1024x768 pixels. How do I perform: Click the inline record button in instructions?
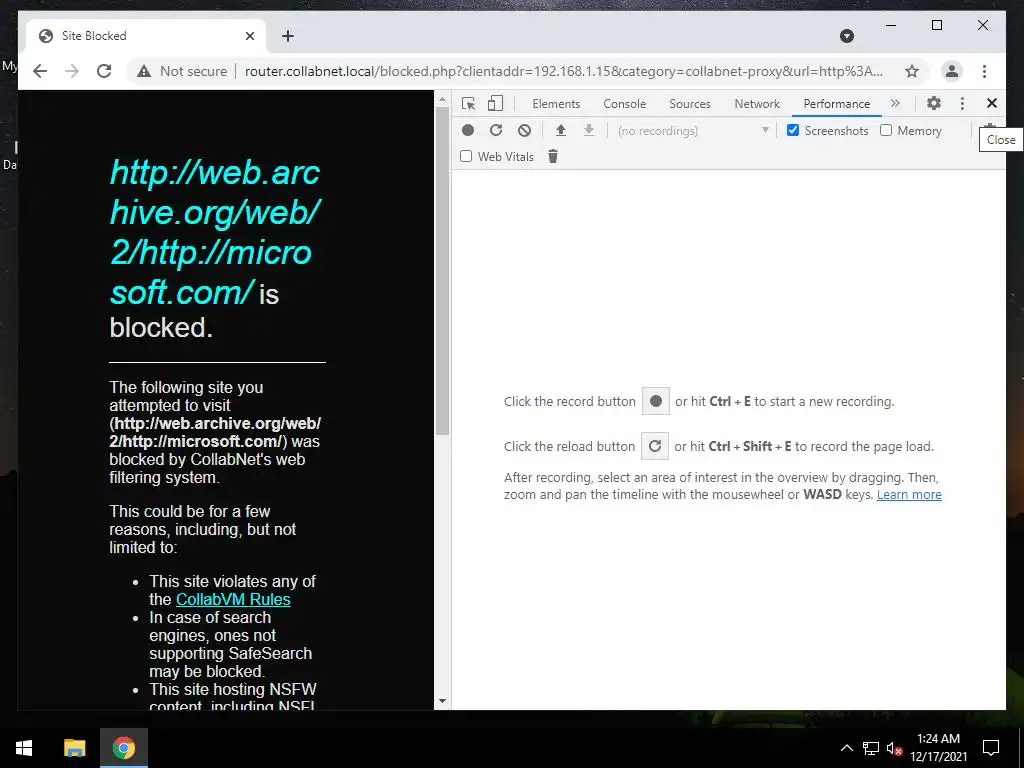pos(656,401)
